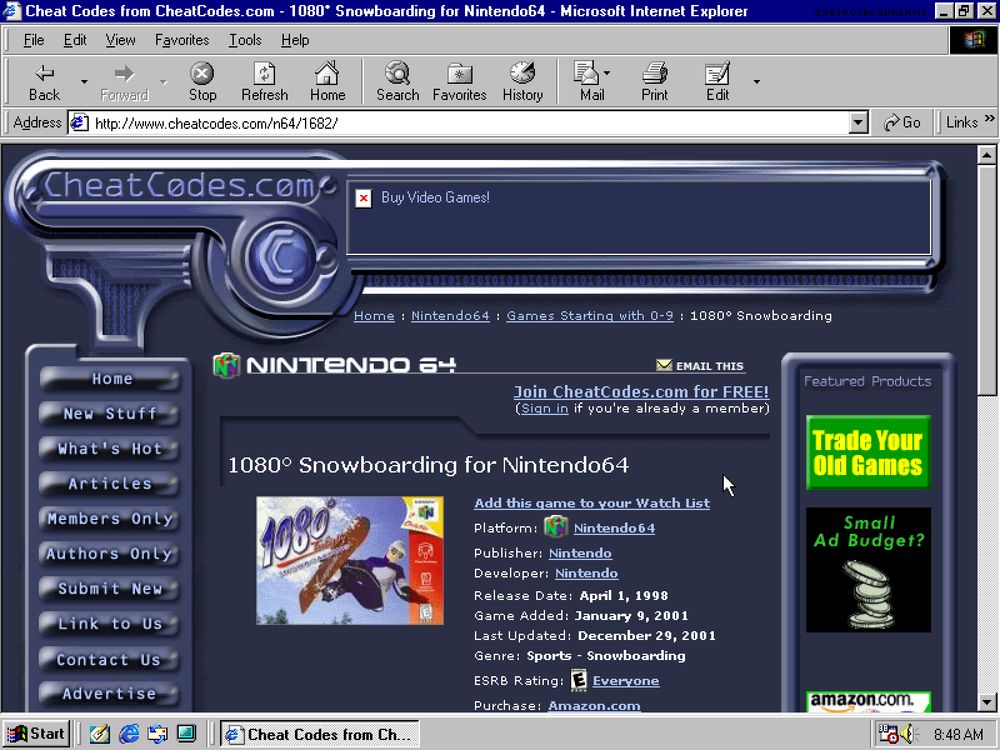Click Join CheatCodes.com for FREE link
The width and height of the screenshot is (1000, 750).
coord(642,392)
